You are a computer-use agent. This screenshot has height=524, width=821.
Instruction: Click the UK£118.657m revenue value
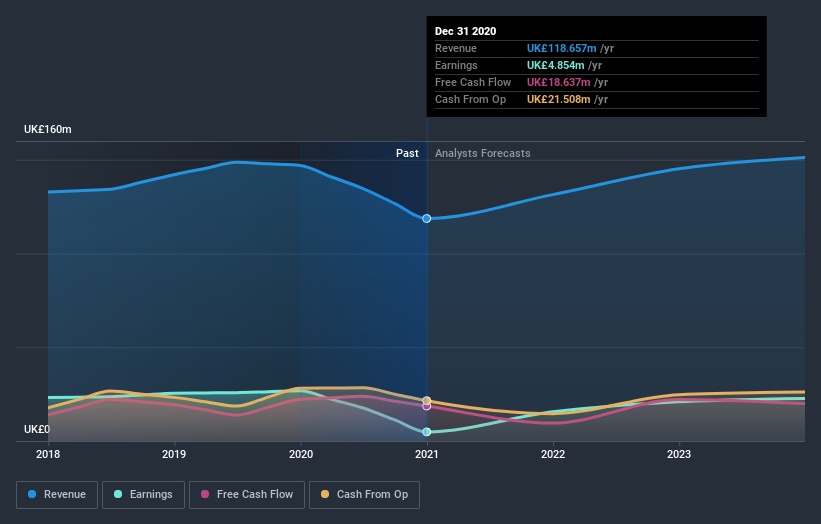561,48
